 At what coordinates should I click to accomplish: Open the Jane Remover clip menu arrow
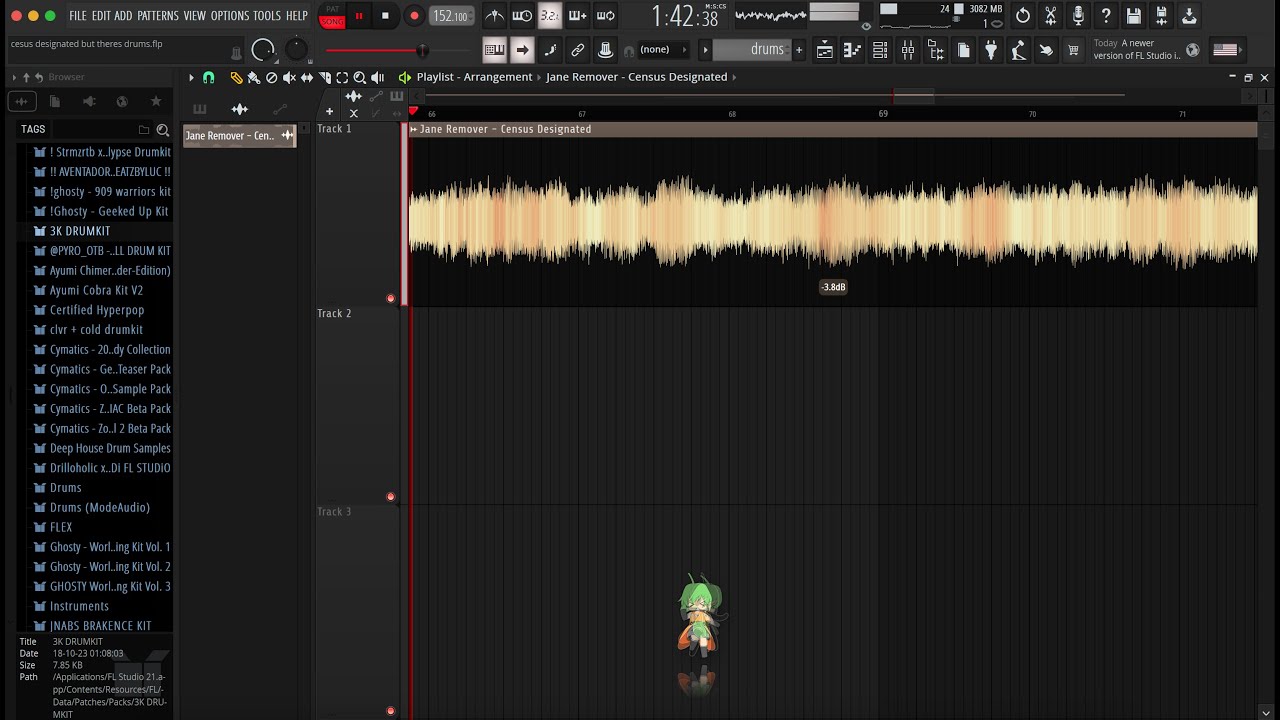(414, 129)
